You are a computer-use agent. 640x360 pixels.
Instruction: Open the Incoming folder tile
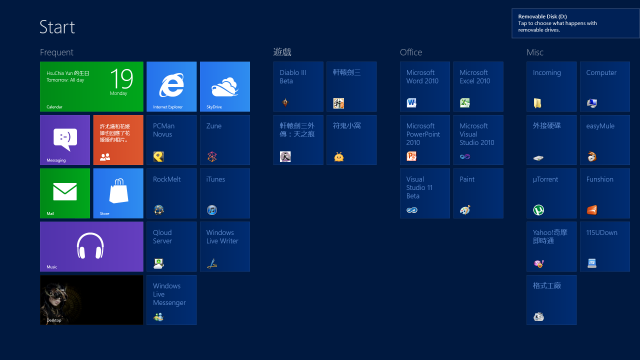[x=551, y=87]
